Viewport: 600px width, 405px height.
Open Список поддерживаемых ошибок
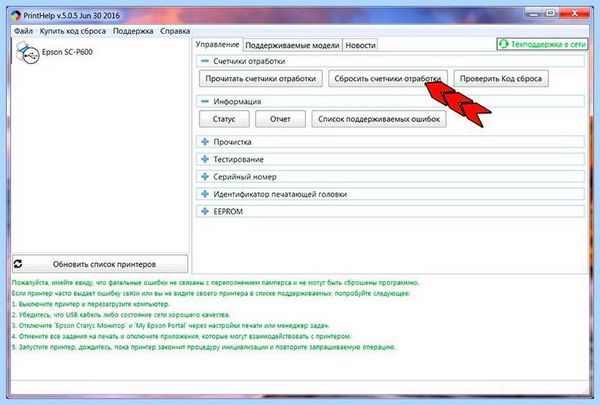pos(379,119)
